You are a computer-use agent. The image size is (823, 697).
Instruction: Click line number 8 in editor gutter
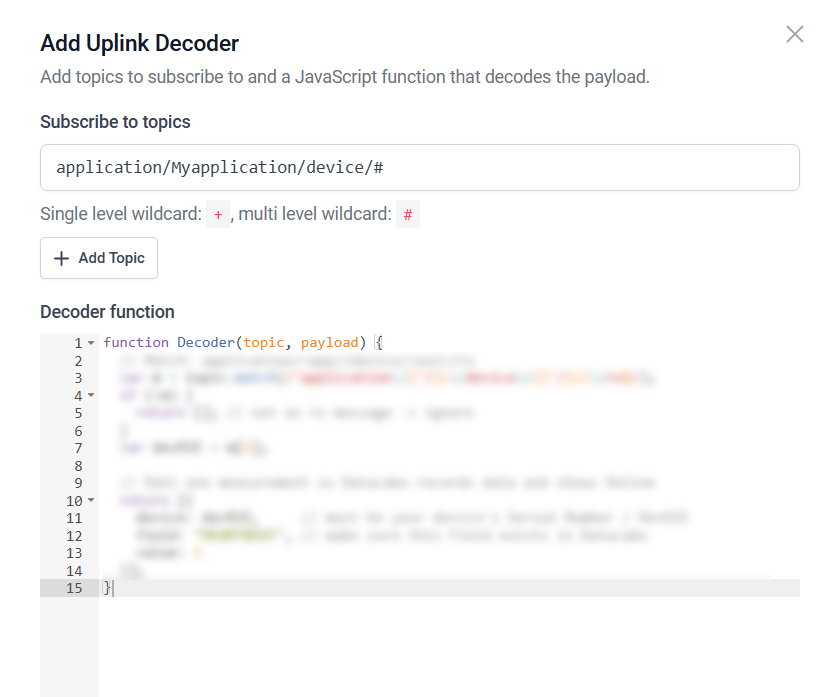[78, 466]
